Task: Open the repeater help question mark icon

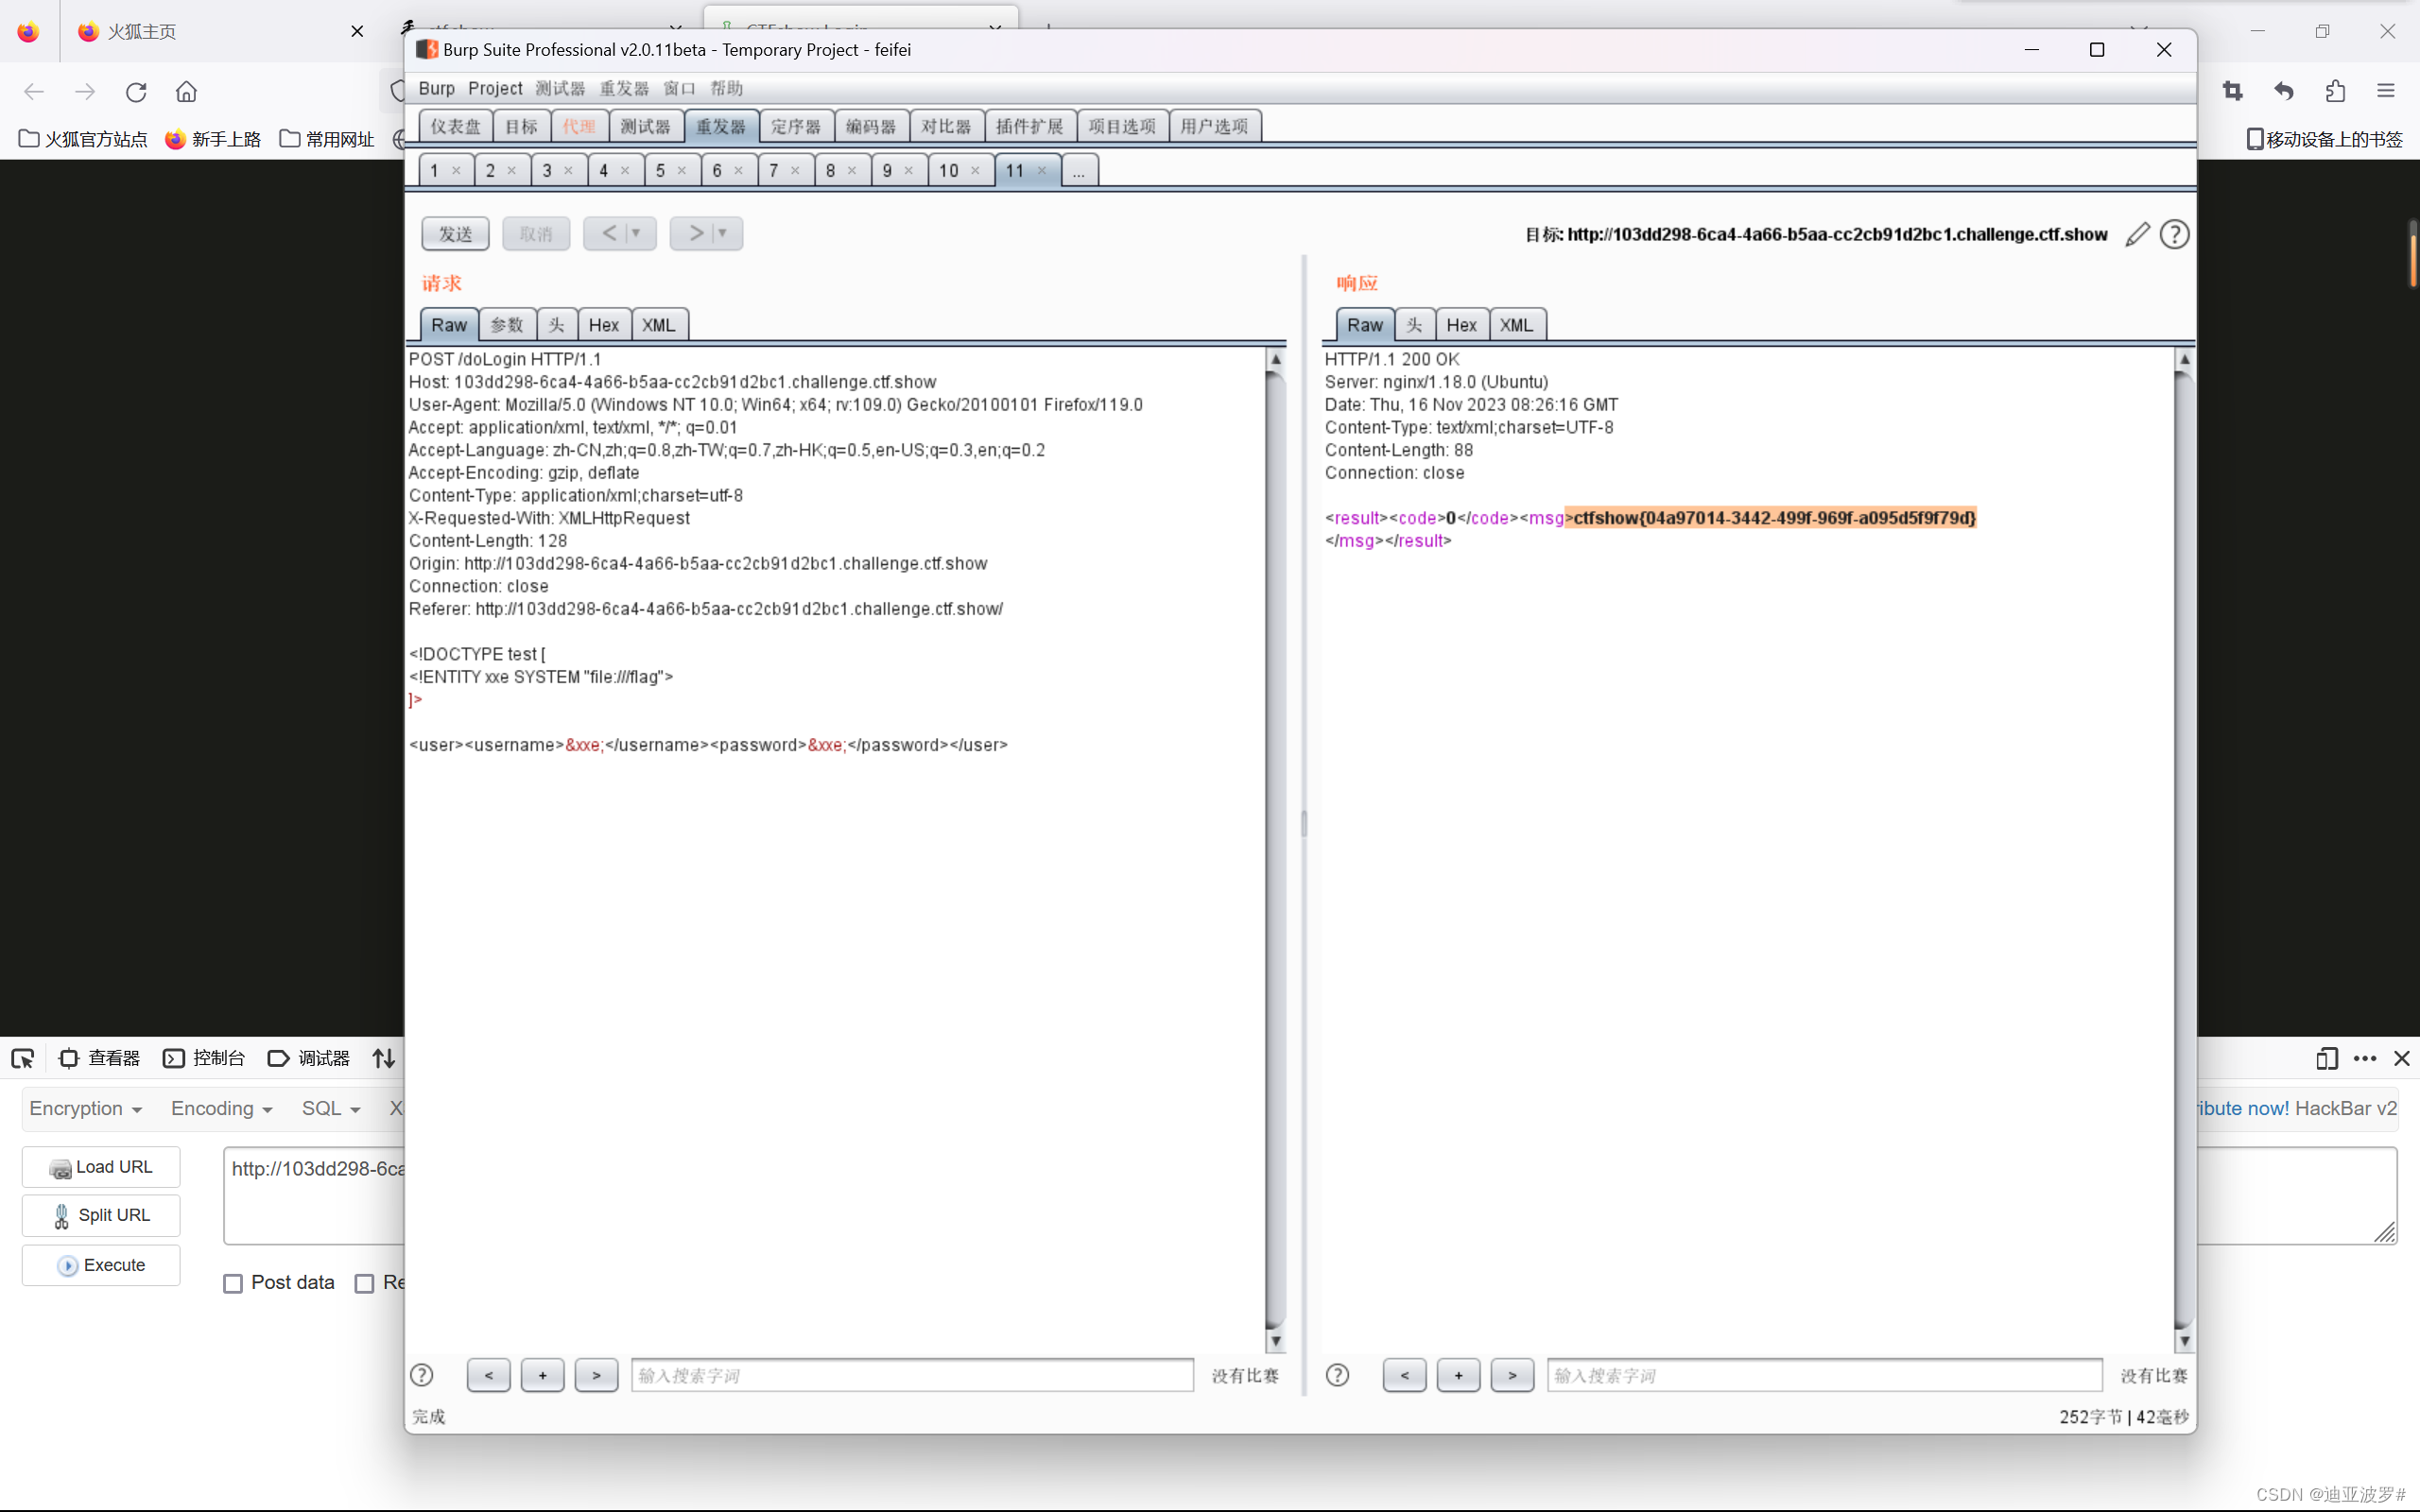Action: (2174, 234)
